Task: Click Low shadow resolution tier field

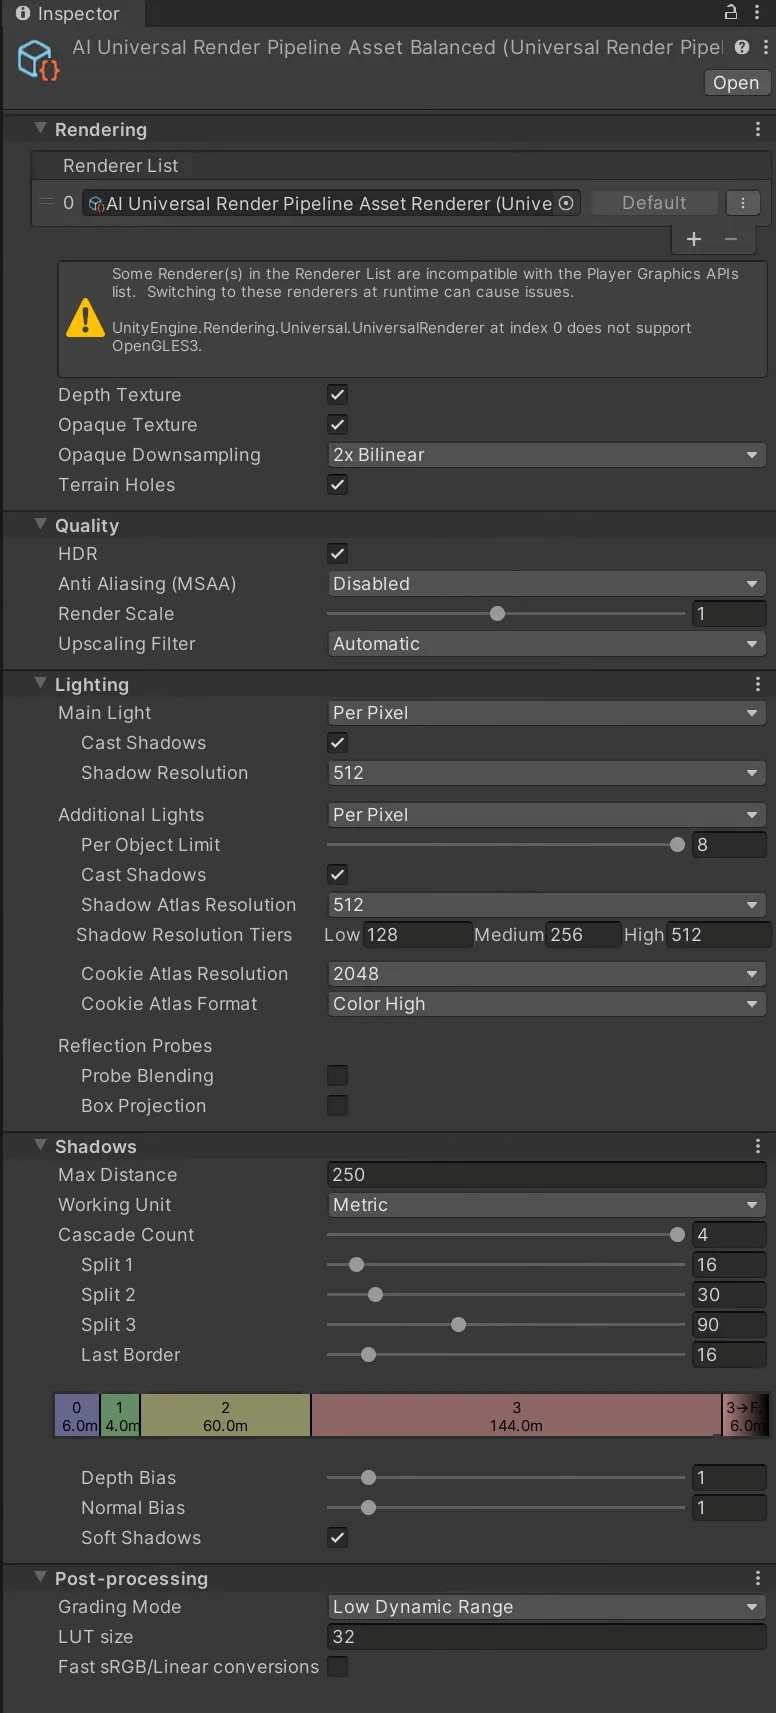Action: [417, 935]
